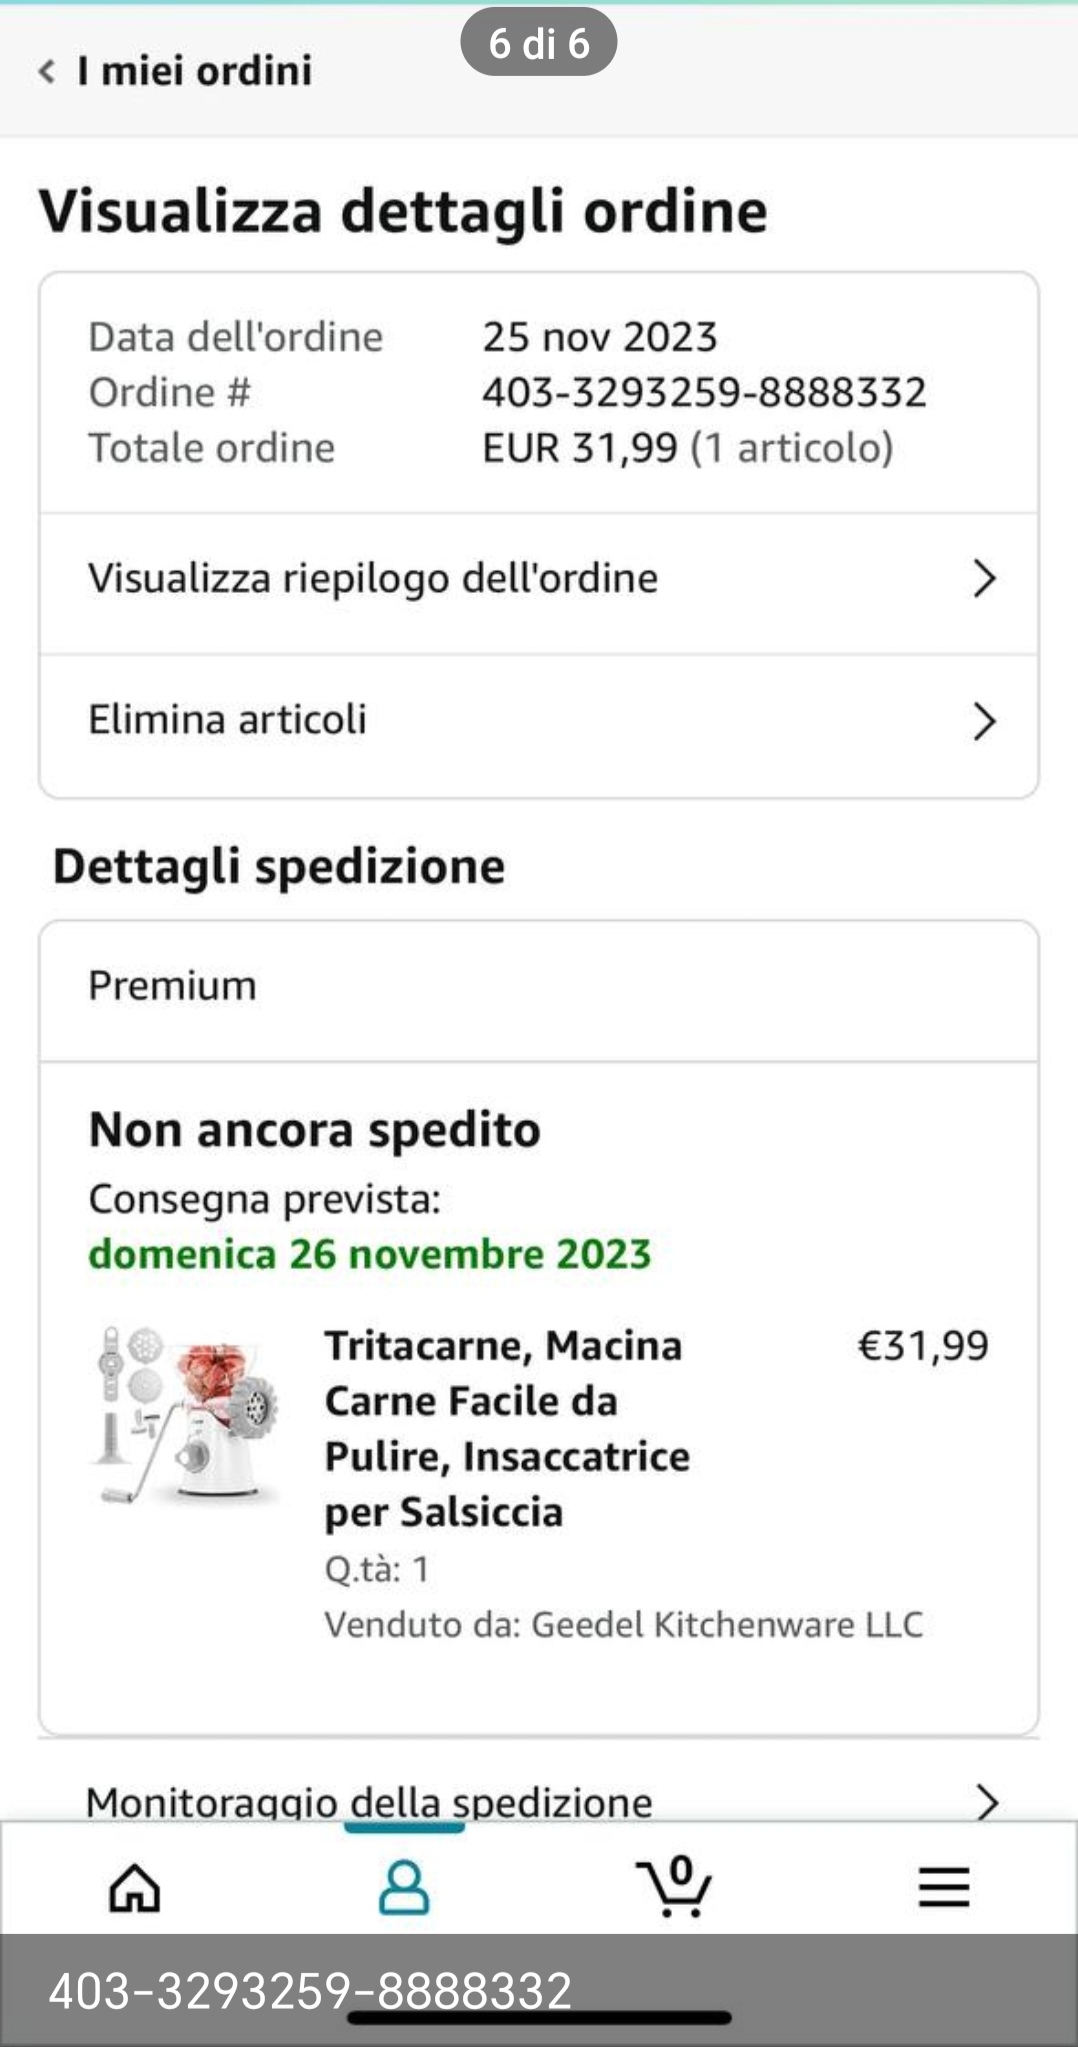Open the hamburger menu icon
1078x2047 pixels.
(944, 1888)
